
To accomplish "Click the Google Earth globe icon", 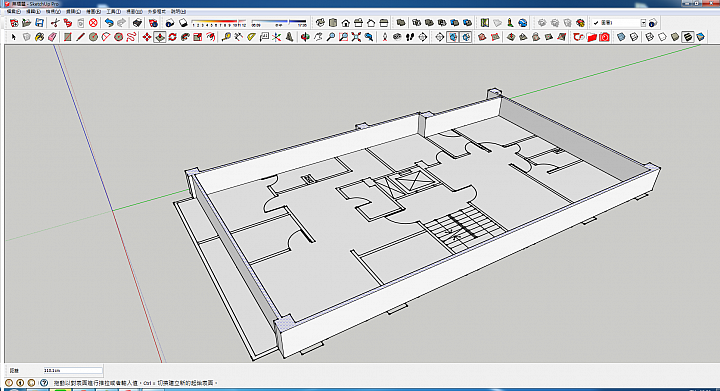I will click(523, 22).
